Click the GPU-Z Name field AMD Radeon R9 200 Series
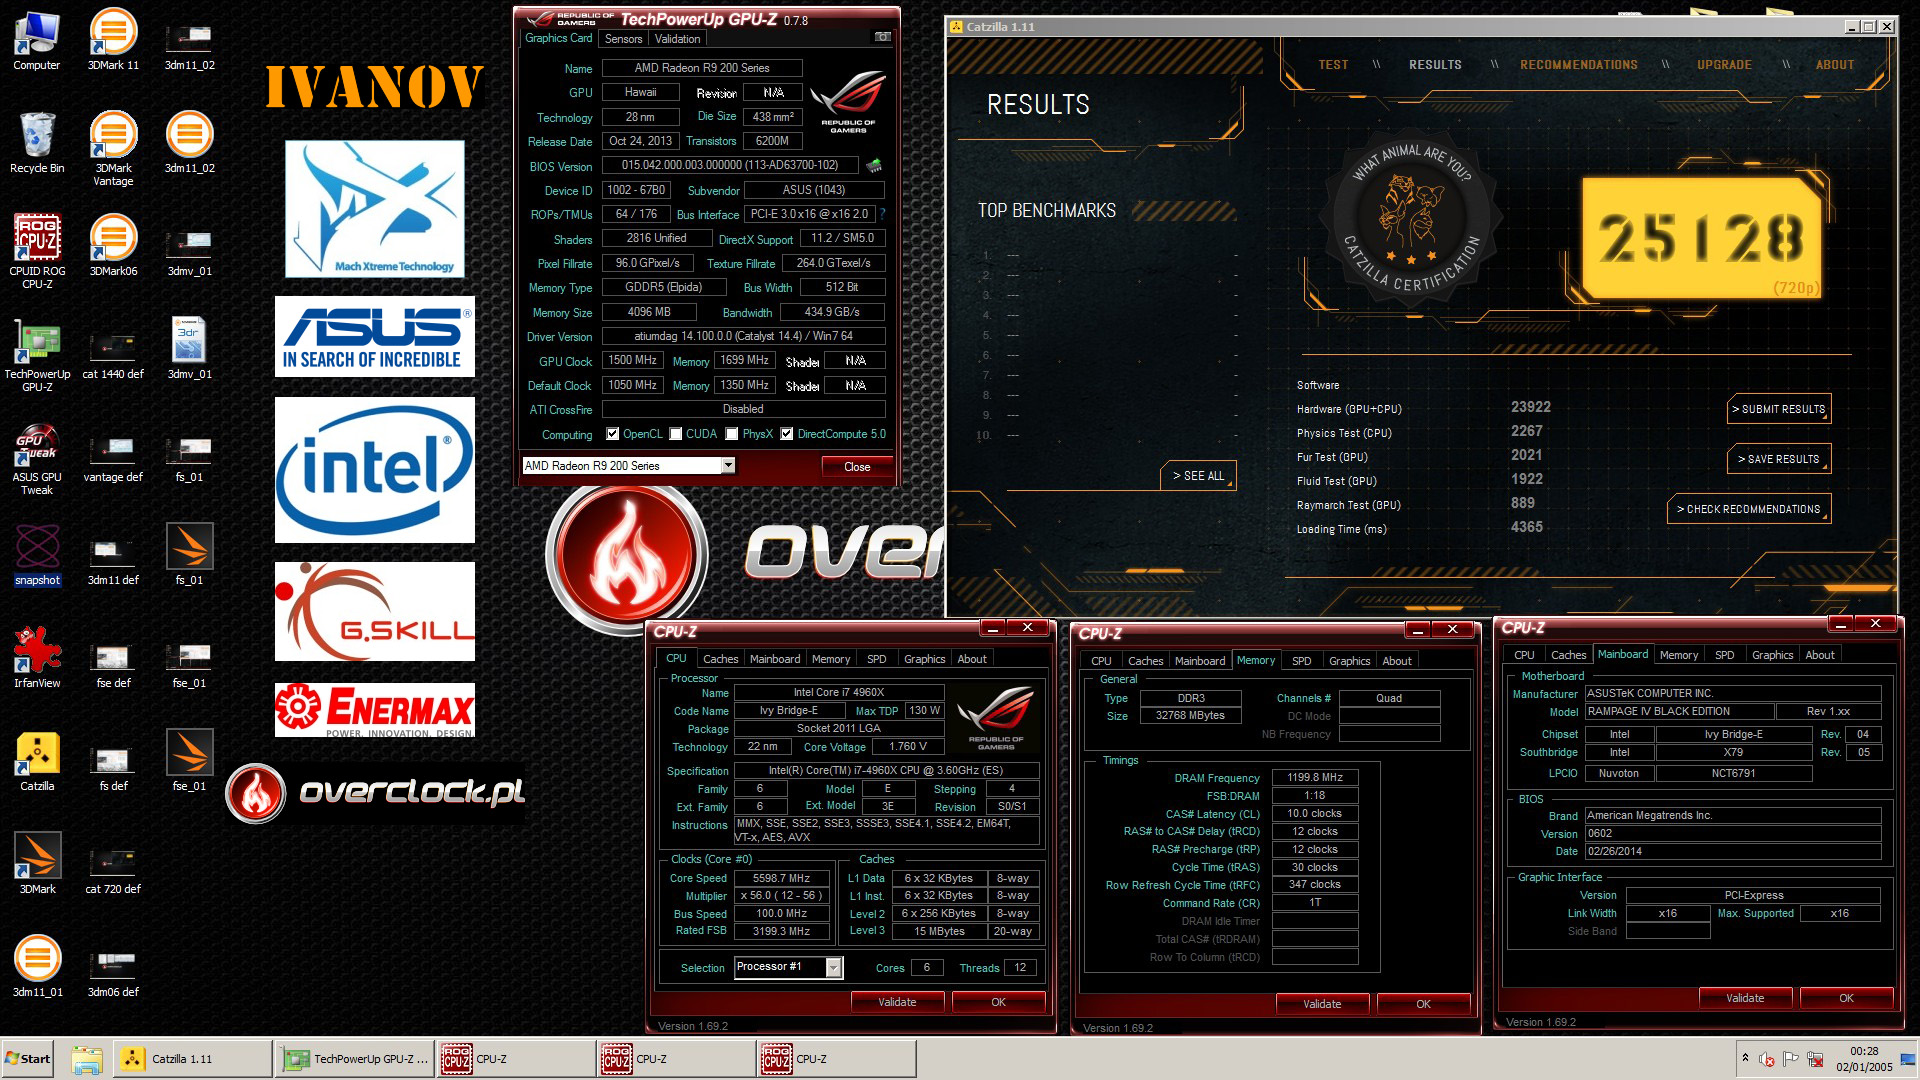Screen dimensions: 1920x1080 pos(702,68)
